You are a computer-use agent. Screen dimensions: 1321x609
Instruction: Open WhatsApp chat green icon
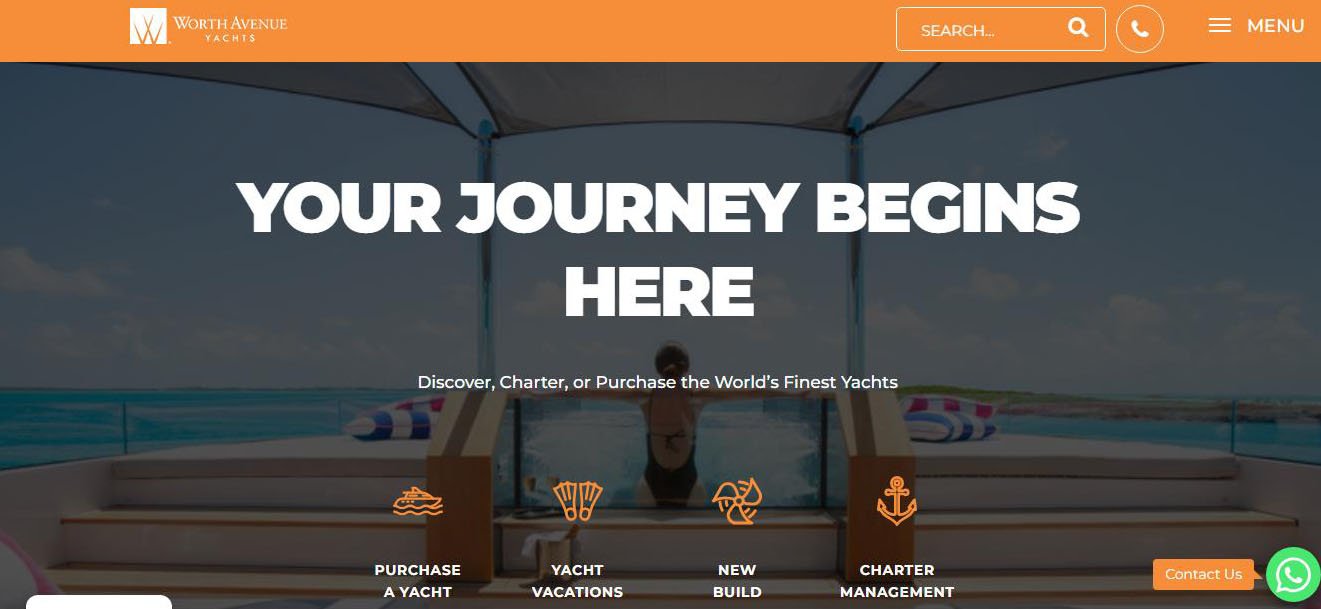pos(1293,574)
